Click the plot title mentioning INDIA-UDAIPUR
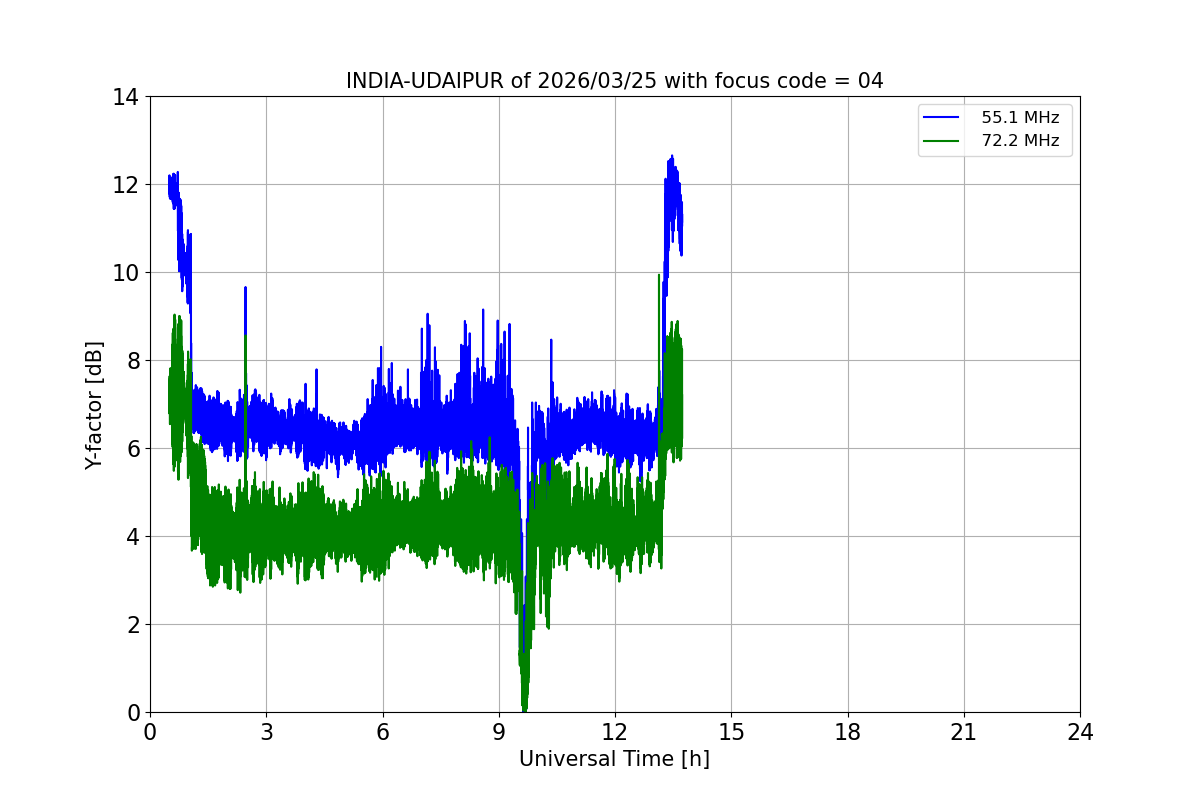 614,81
